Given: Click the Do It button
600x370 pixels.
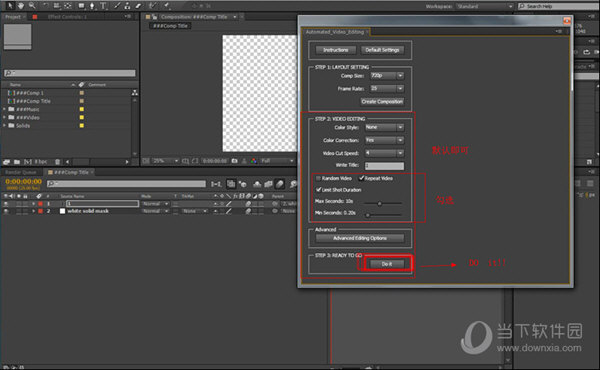Looking at the screenshot, I should click(x=387, y=264).
